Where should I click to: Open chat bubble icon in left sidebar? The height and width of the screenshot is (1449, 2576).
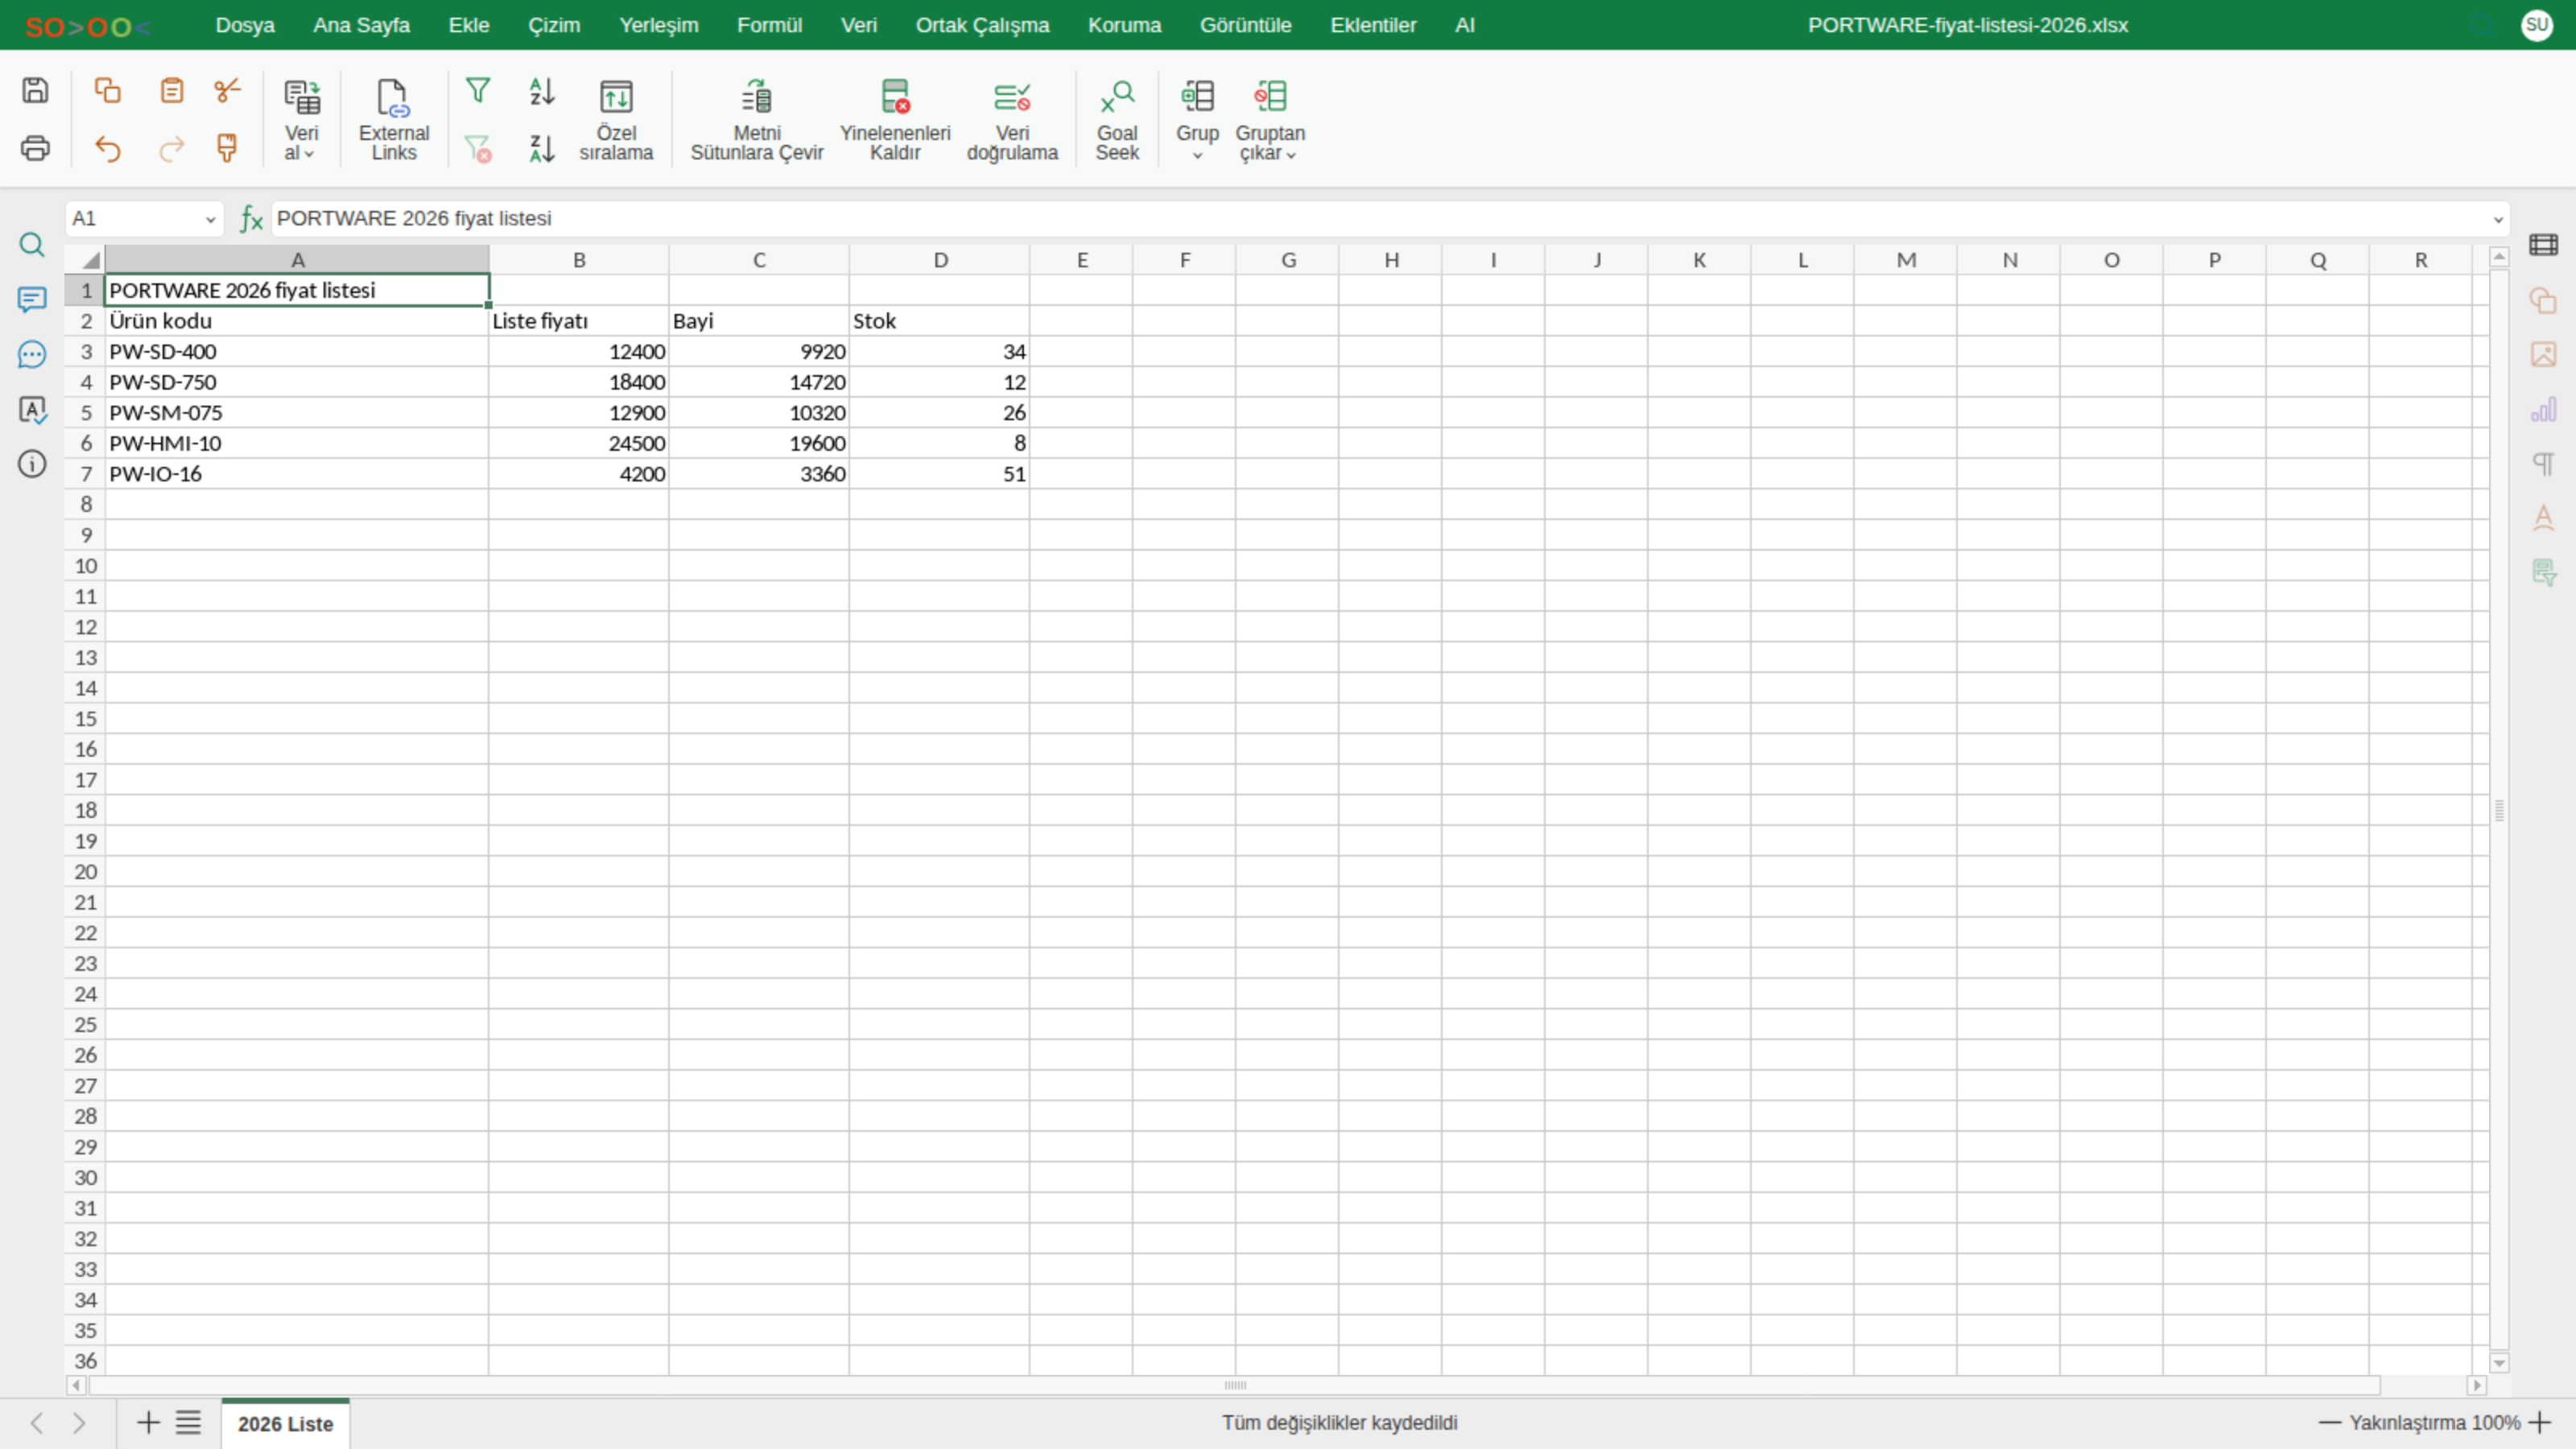click(32, 354)
